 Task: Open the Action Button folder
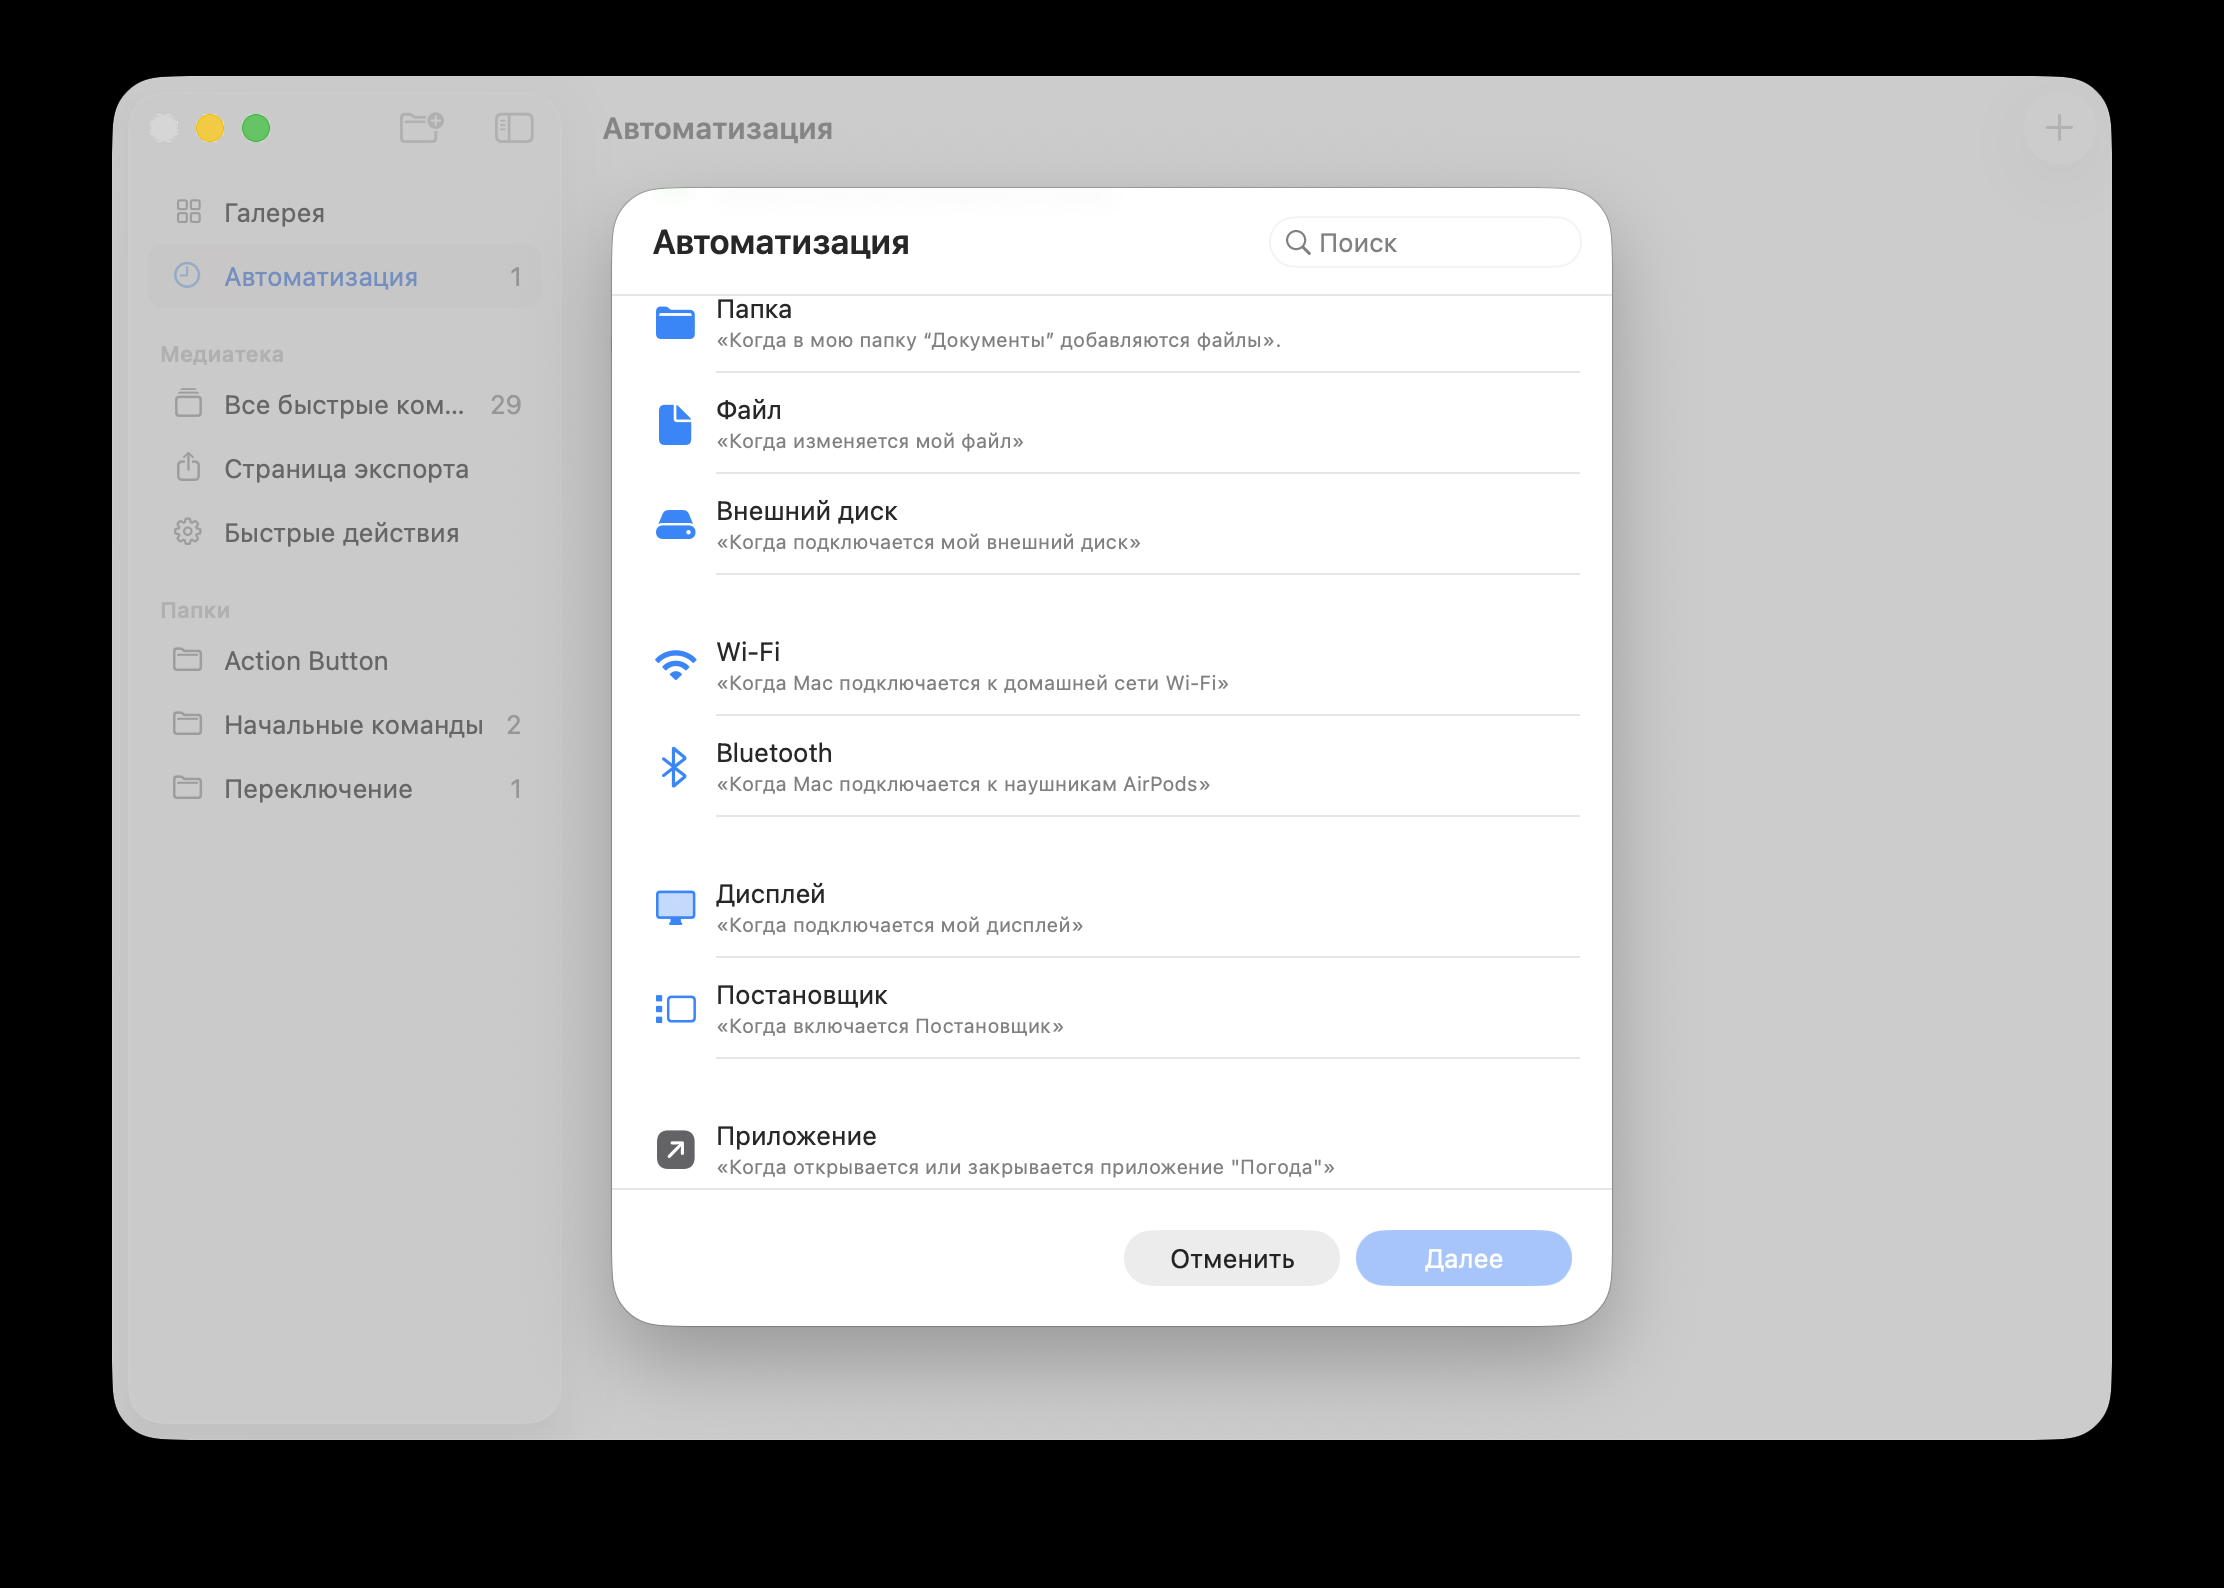pyautogui.click(x=306, y=661)
